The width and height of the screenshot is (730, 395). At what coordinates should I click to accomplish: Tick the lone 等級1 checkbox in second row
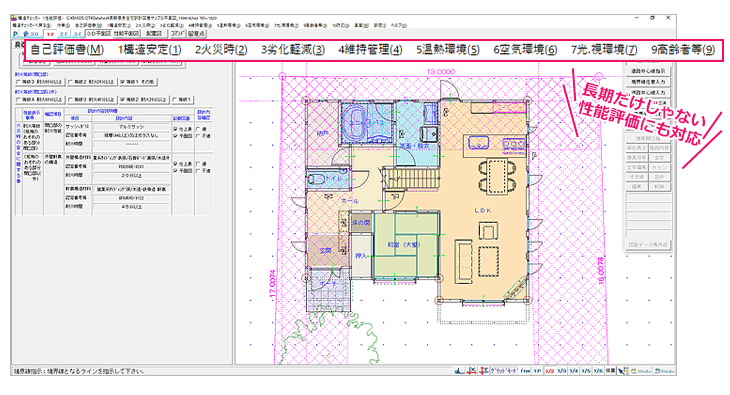pos(182,99)
